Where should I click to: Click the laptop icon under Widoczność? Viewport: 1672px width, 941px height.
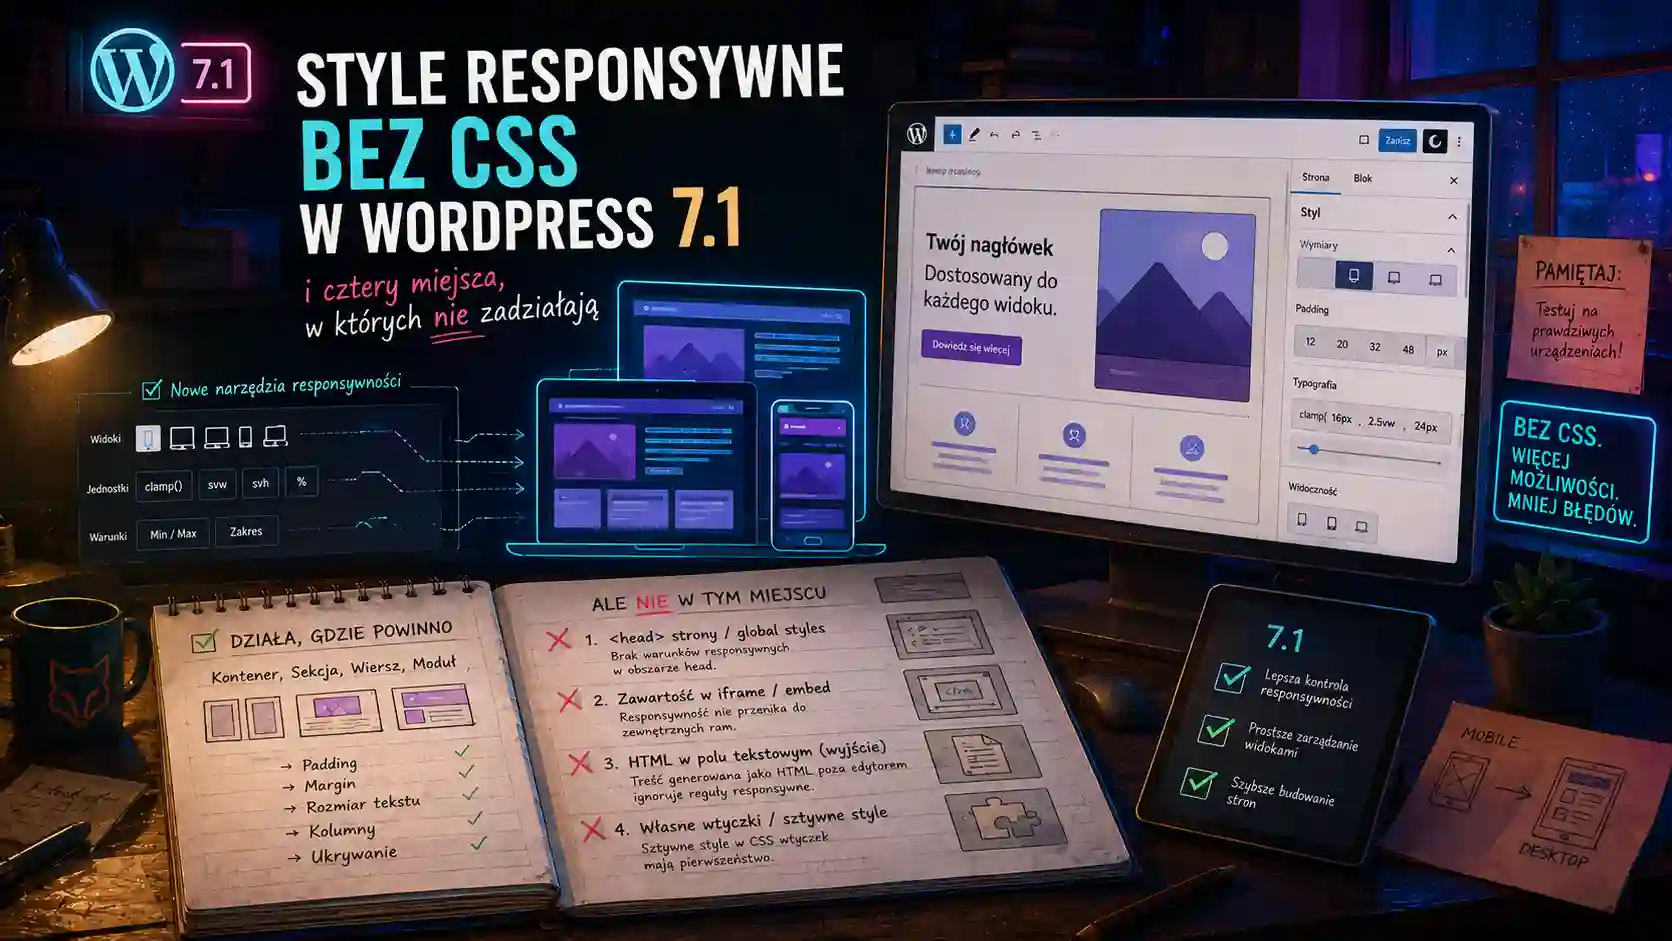pyautogui.click(x=1361, y=526)
